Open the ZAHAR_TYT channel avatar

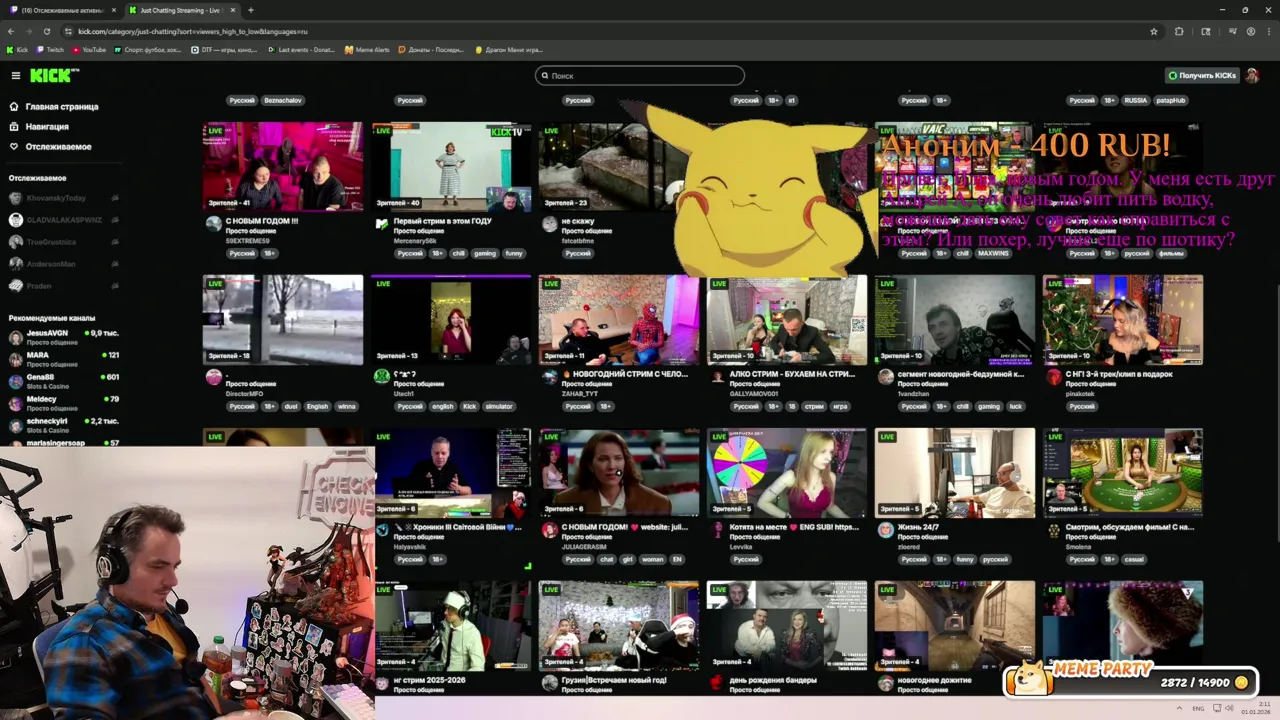(x=549, y=377)
